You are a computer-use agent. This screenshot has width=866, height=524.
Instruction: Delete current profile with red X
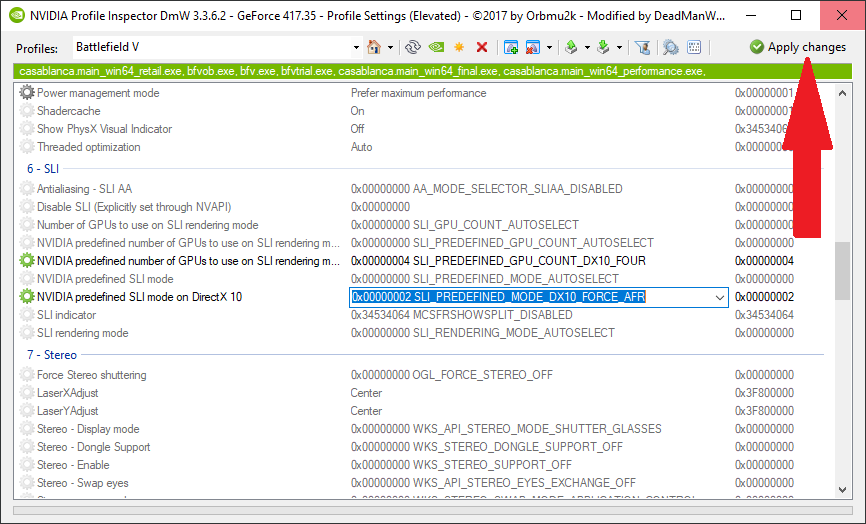(482, 47)
